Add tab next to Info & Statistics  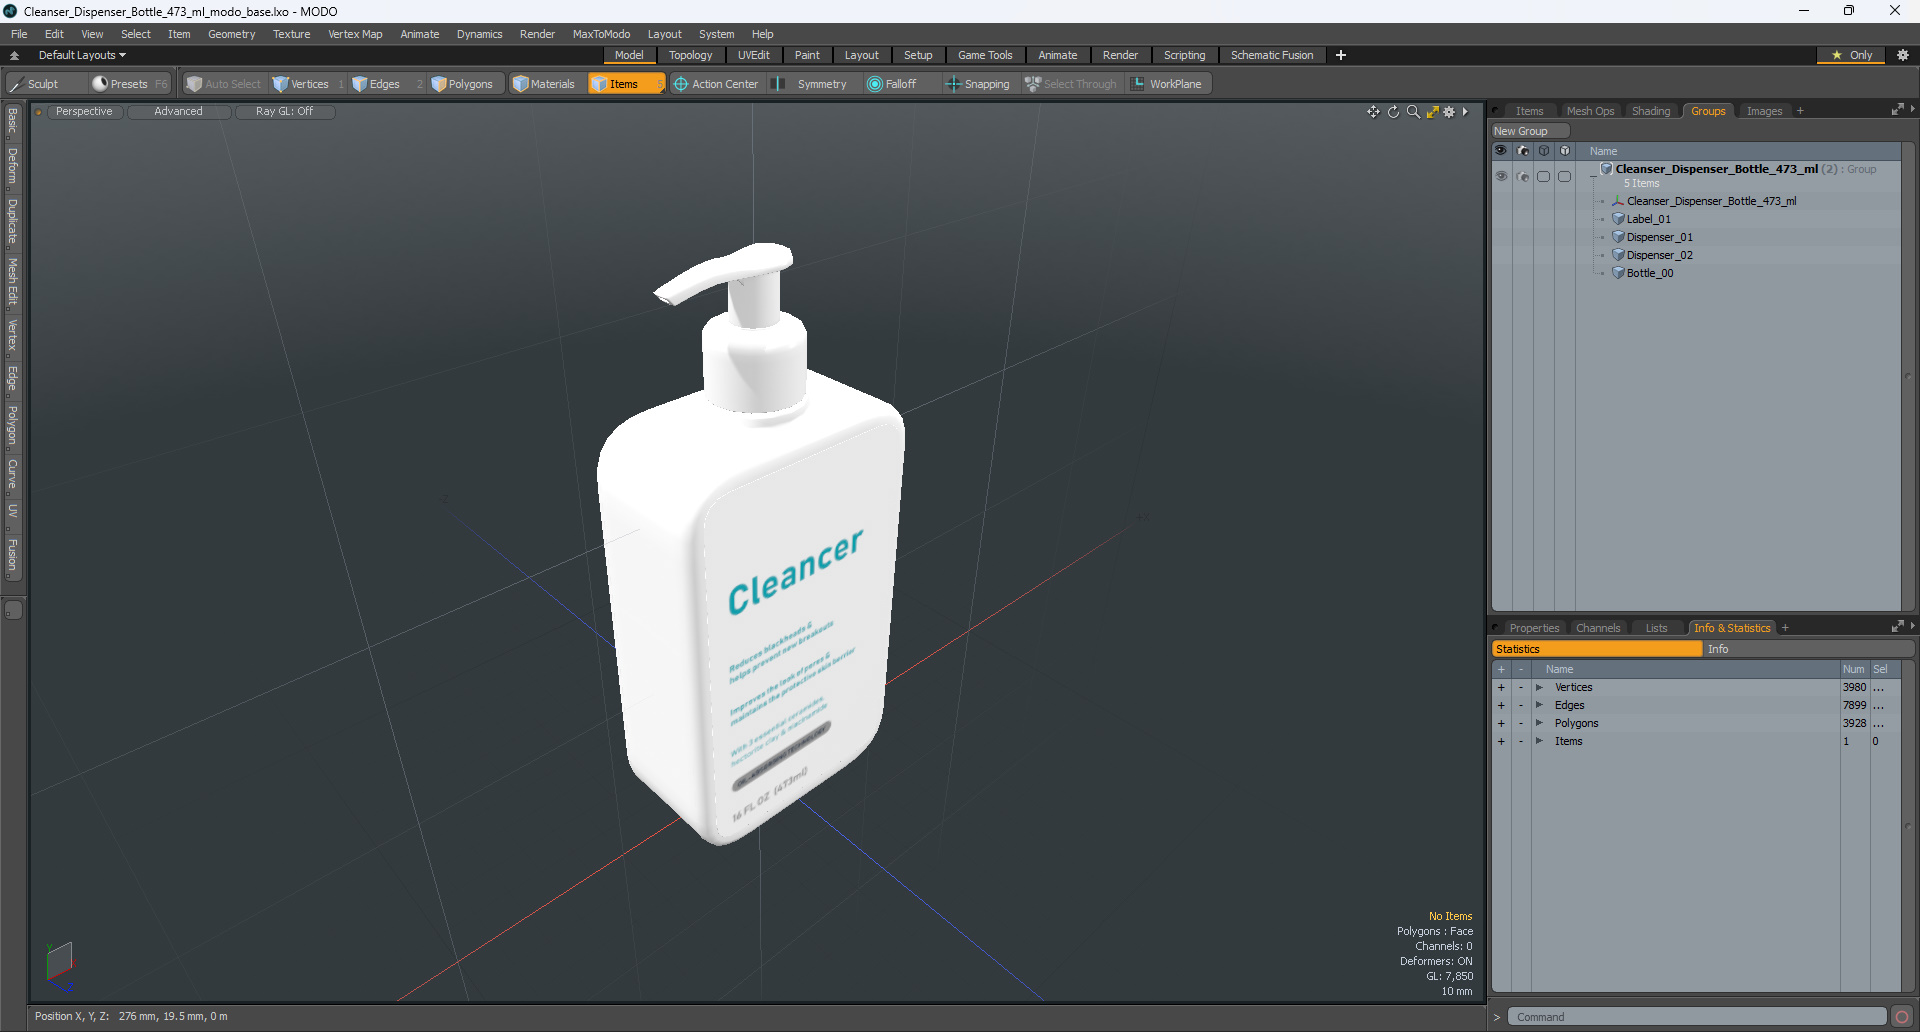(1785, 628)
